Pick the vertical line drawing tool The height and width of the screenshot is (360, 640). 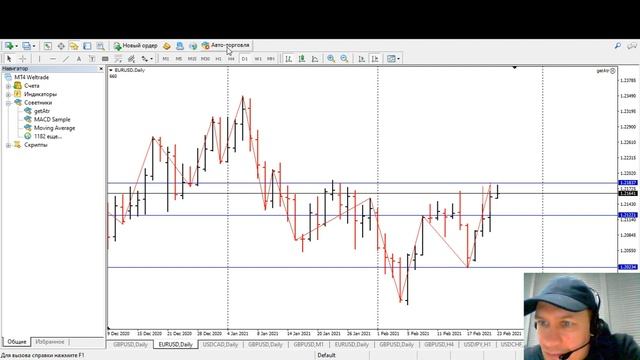[x=39, y=59]
